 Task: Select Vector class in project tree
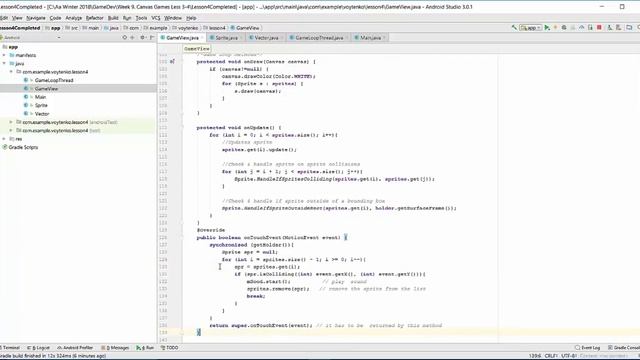42,114
